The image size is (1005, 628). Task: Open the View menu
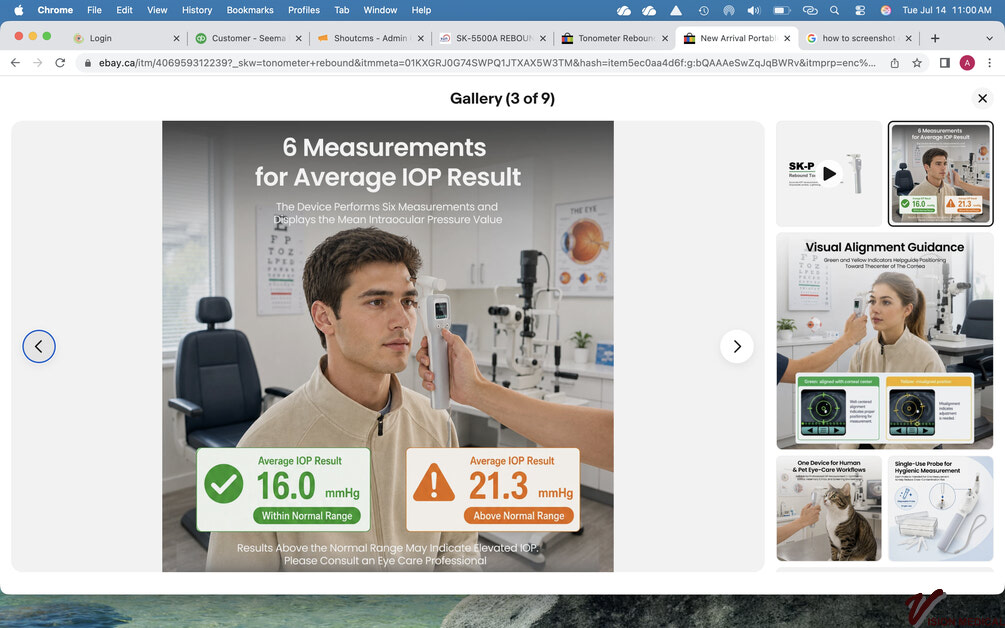[x=157, y=10]
